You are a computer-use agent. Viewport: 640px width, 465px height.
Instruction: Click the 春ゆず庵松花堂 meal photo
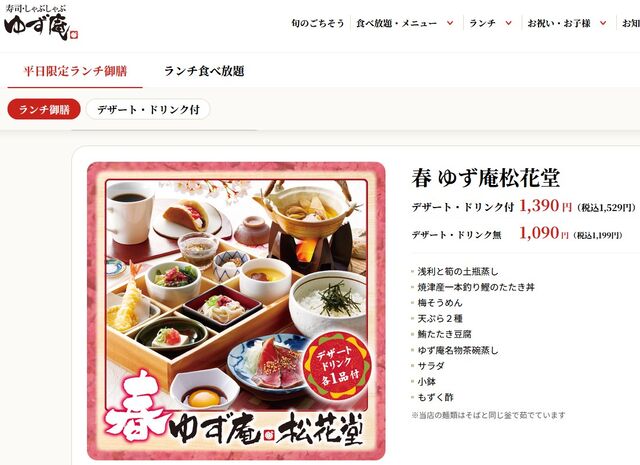(236, 311)
